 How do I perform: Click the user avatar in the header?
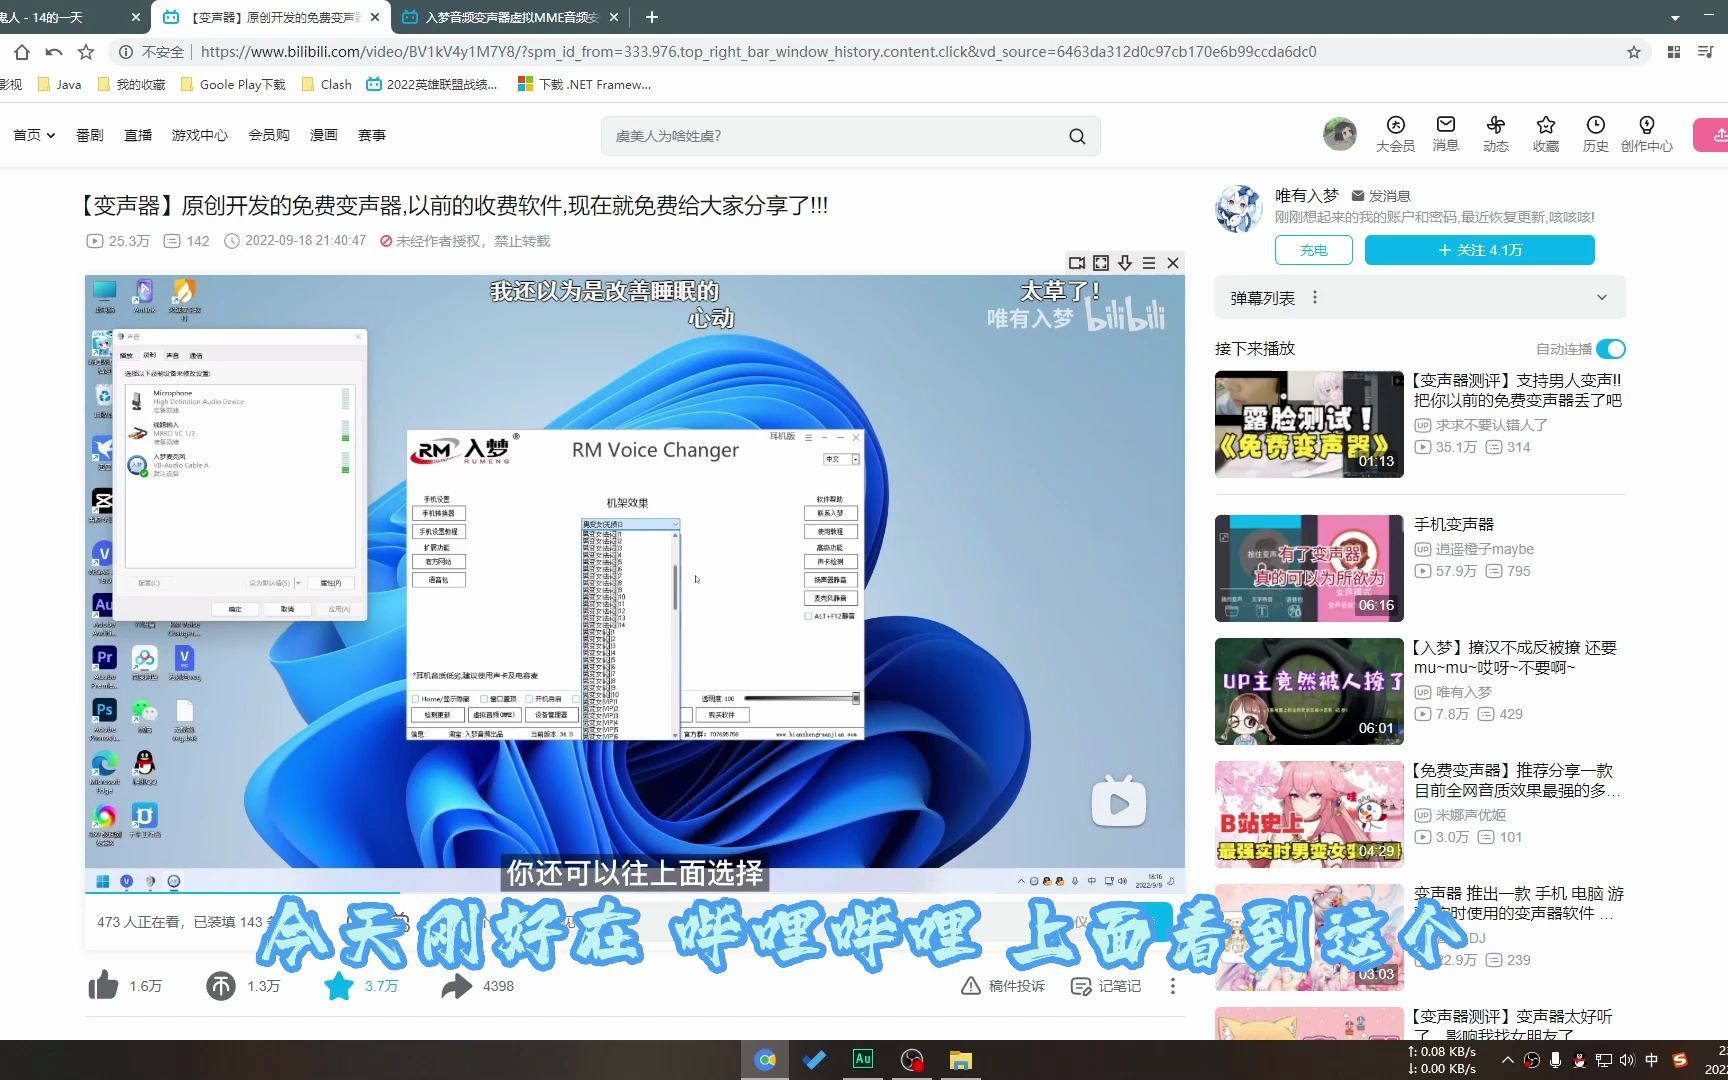tap(1340, 133)
